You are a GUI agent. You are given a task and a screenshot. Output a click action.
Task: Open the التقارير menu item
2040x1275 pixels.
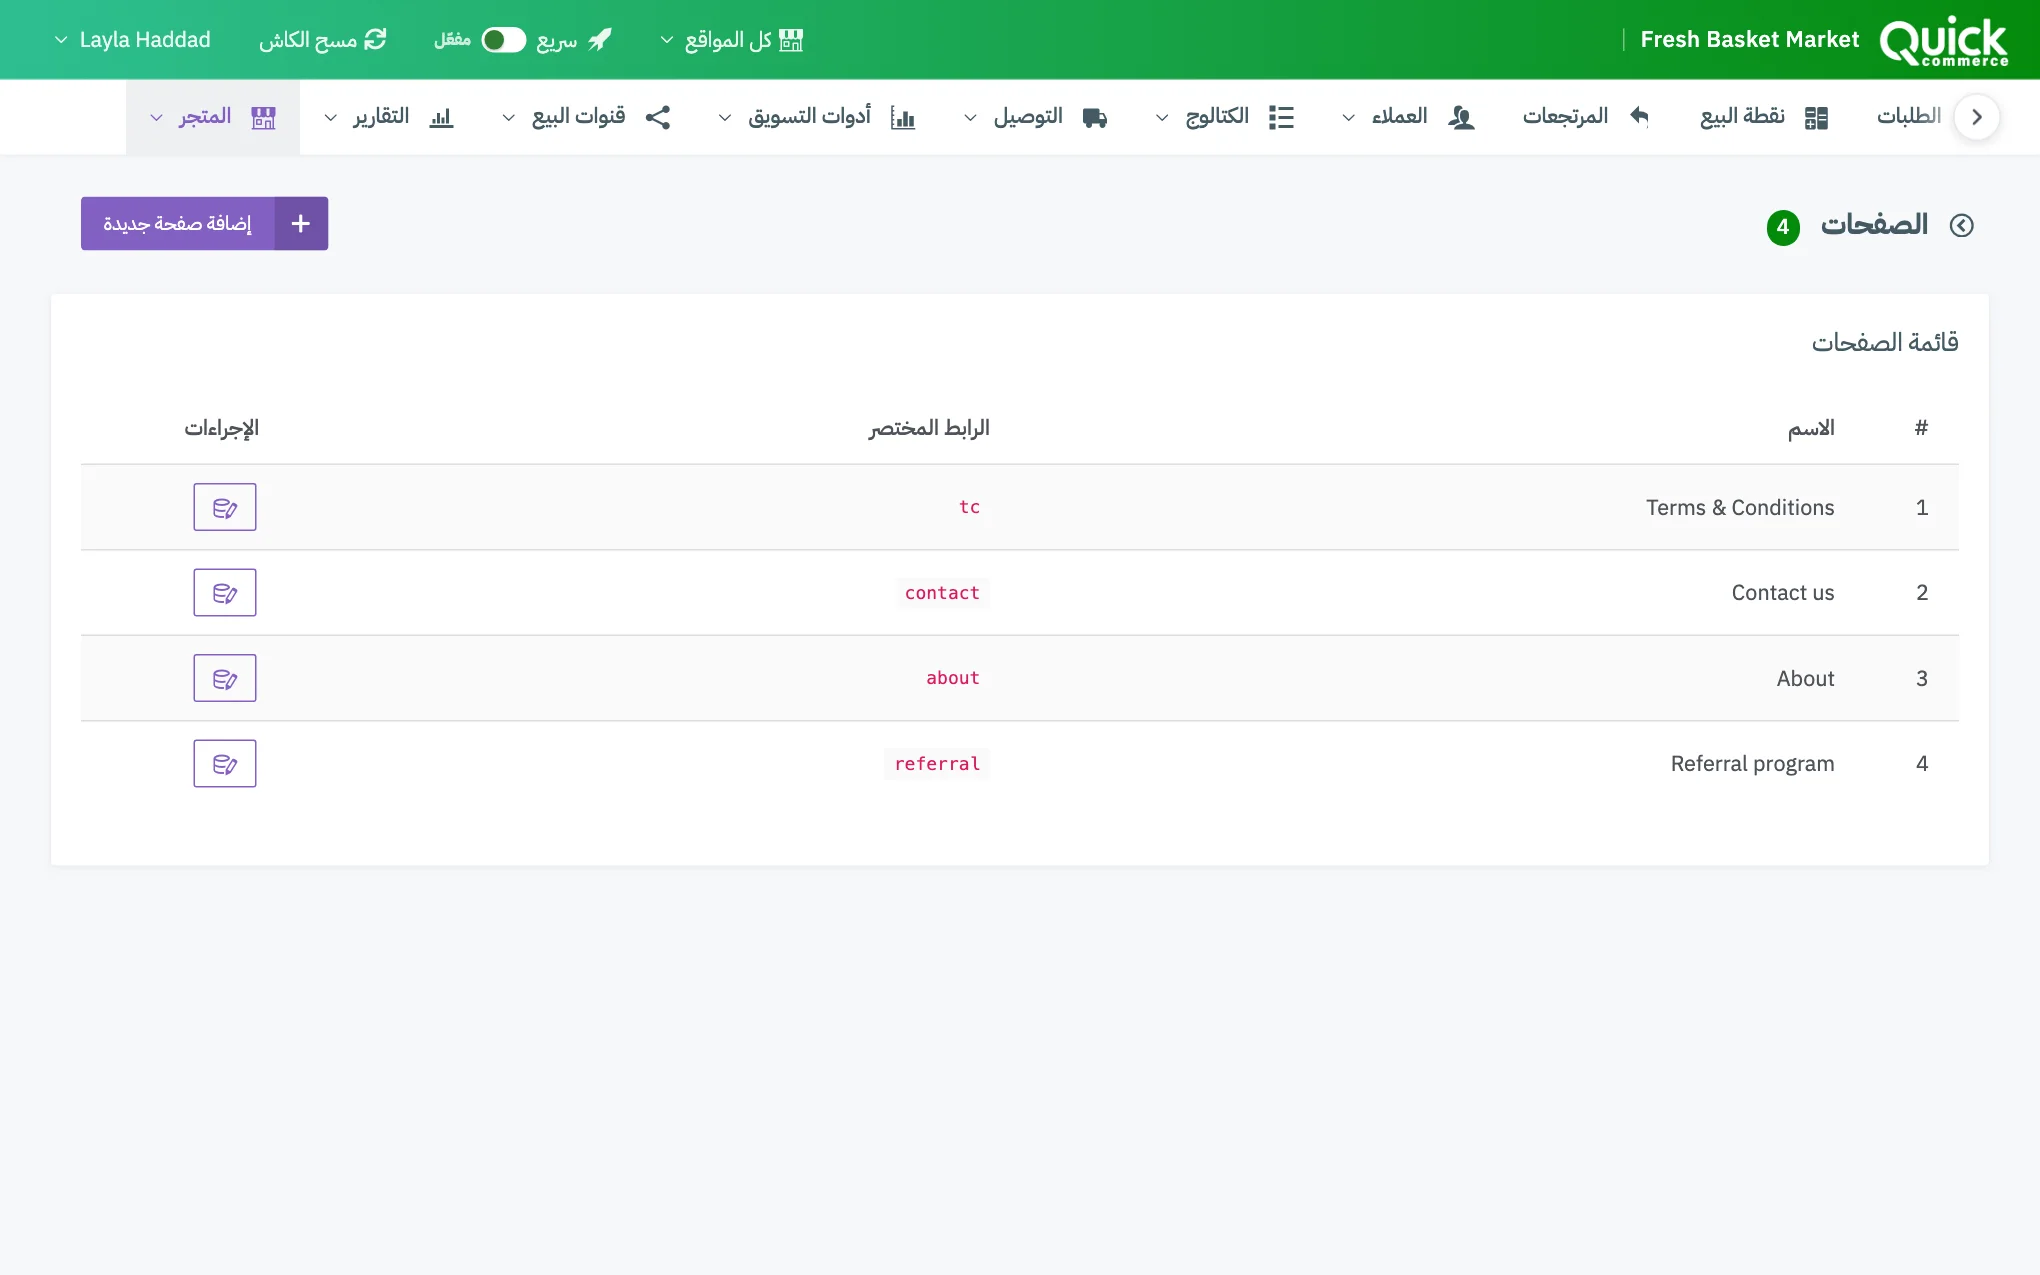click(x=390, y=117)
